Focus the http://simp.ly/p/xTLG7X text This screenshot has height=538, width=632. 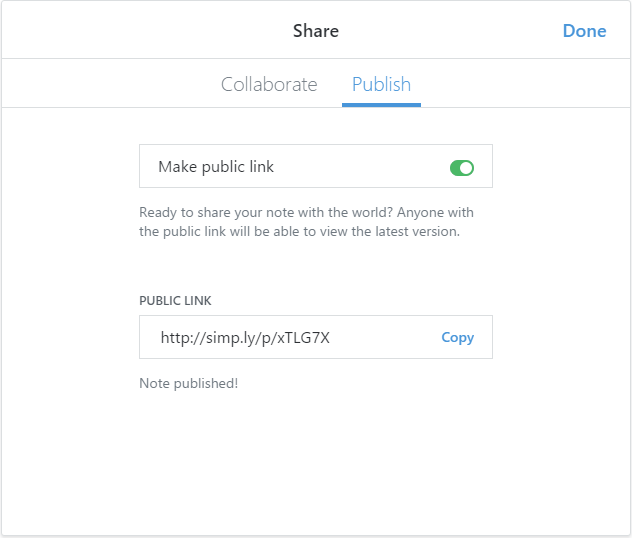(x=245, y=338)
